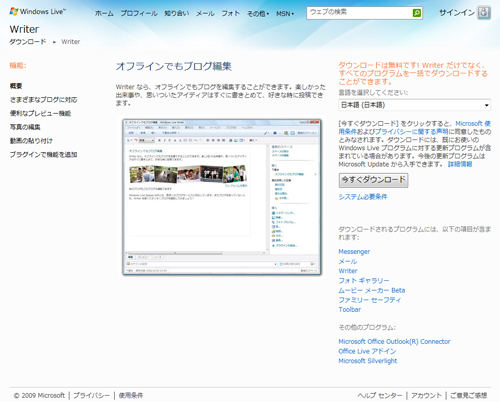This screenshot has height=402, width=500.
Task: Open システム必要条件 link
Action: pyautogui.click(x=363, y=197)
